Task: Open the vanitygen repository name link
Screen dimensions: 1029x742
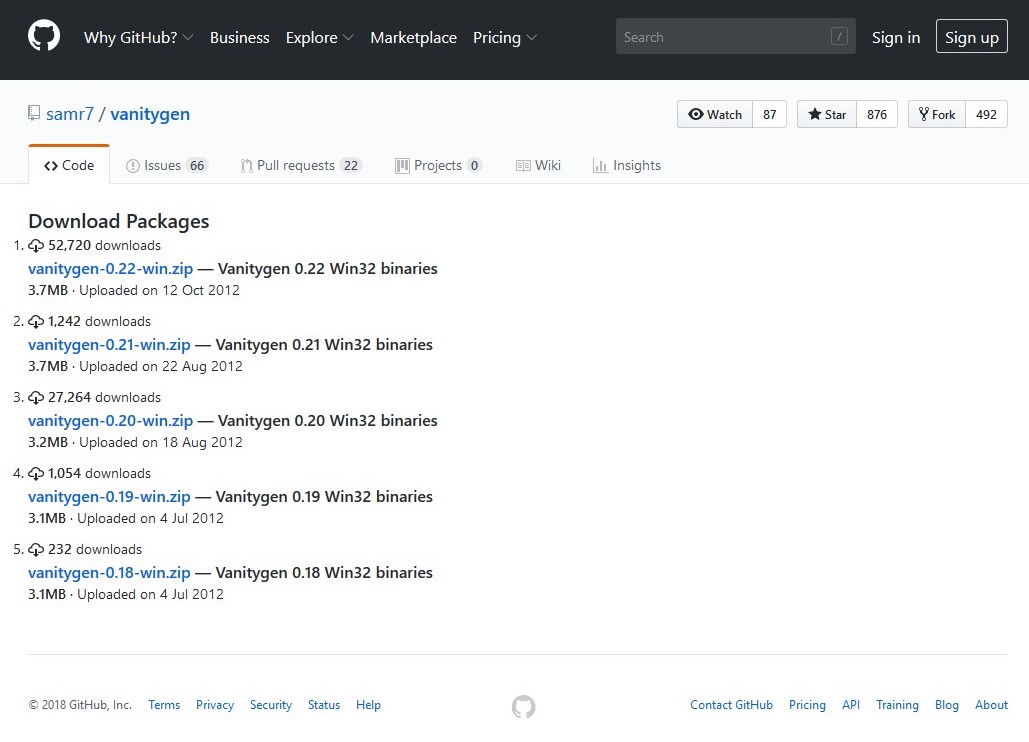Action: 150,114
